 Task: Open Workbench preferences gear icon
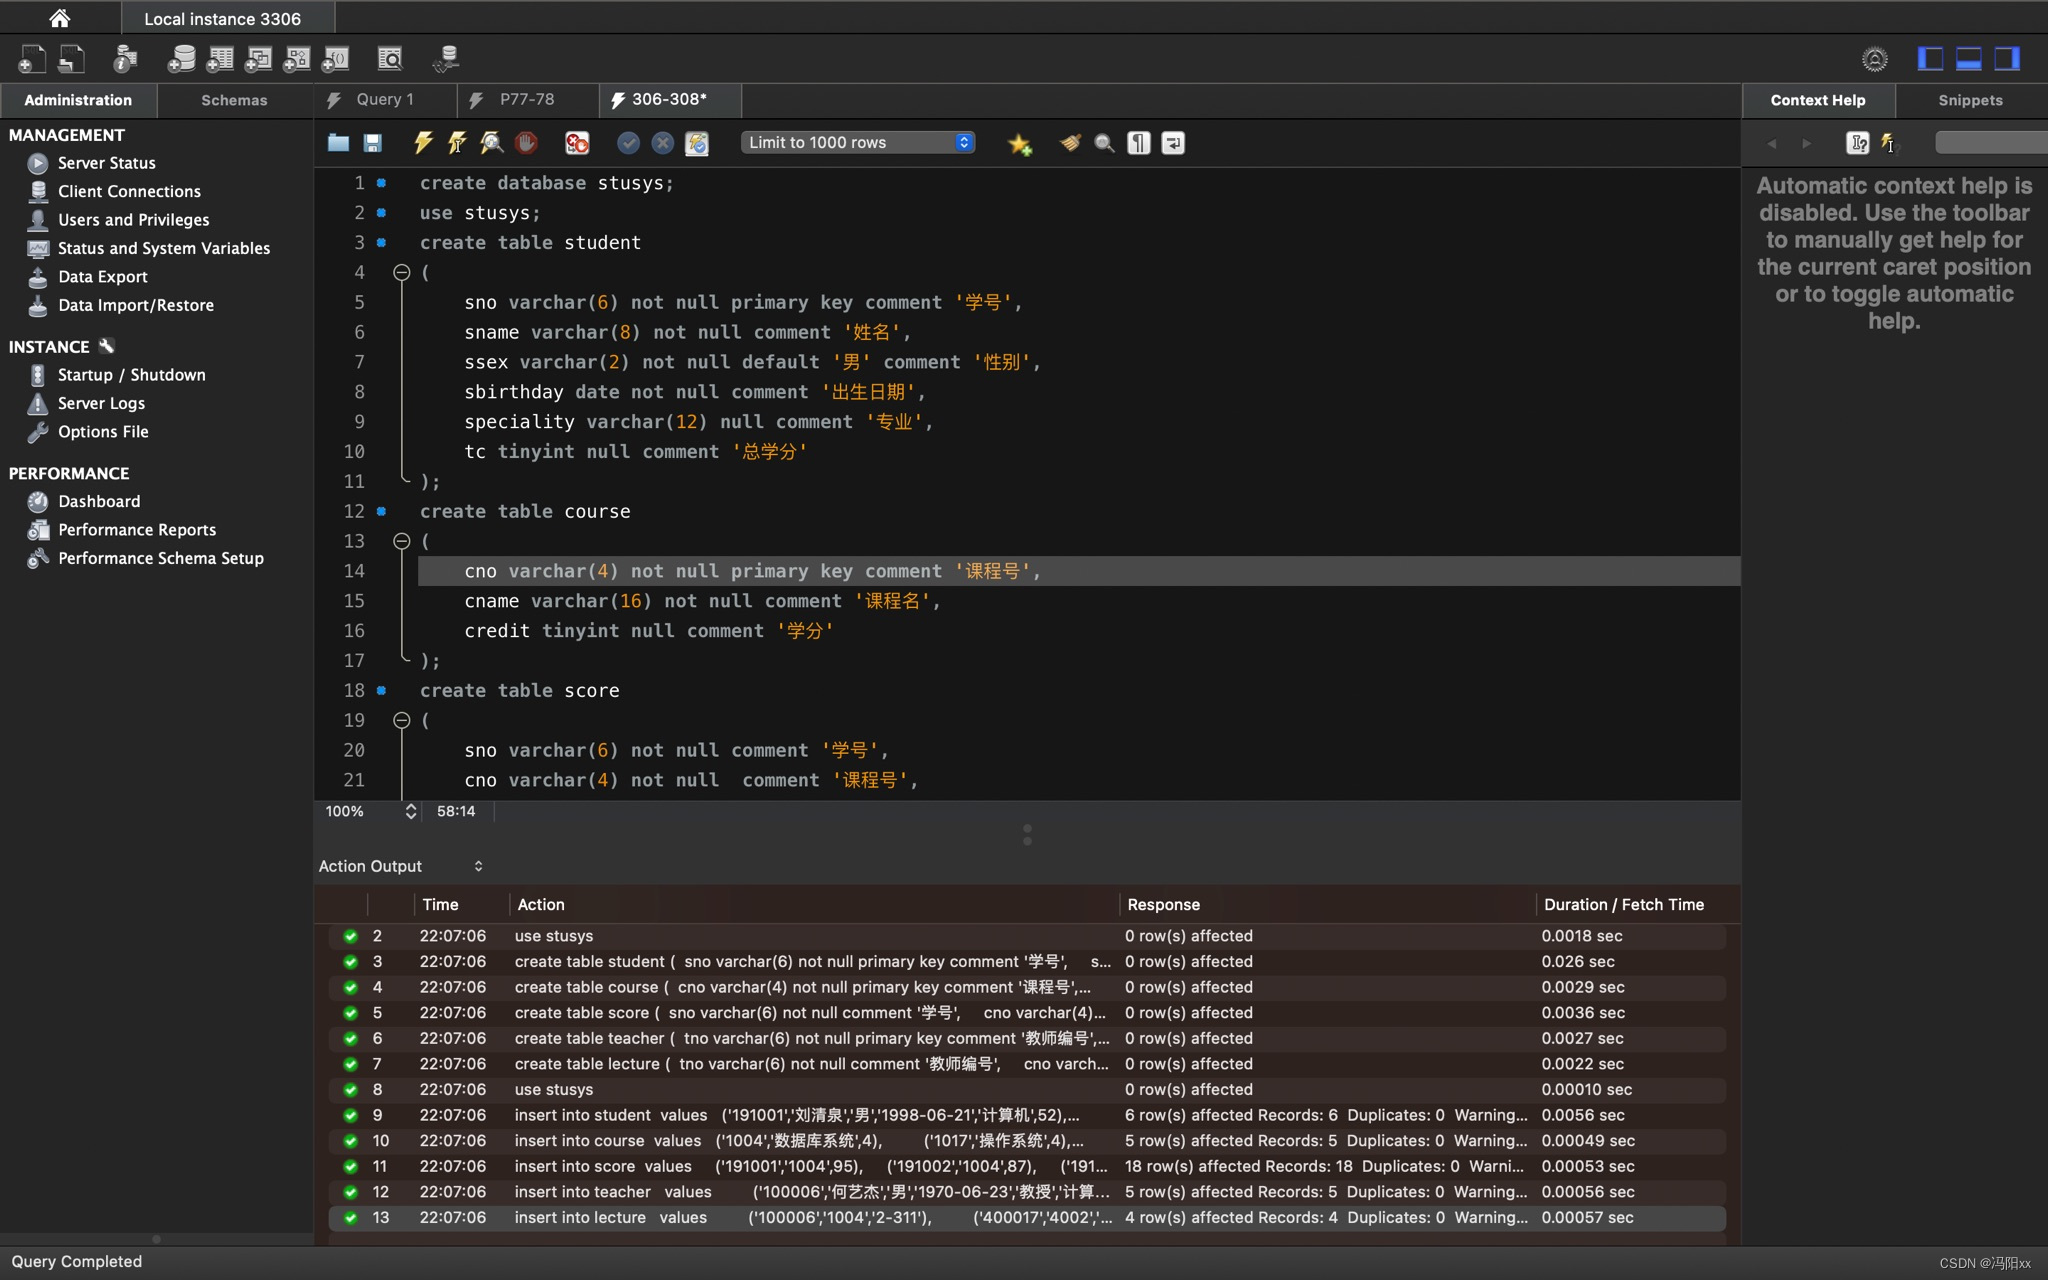1875,59
